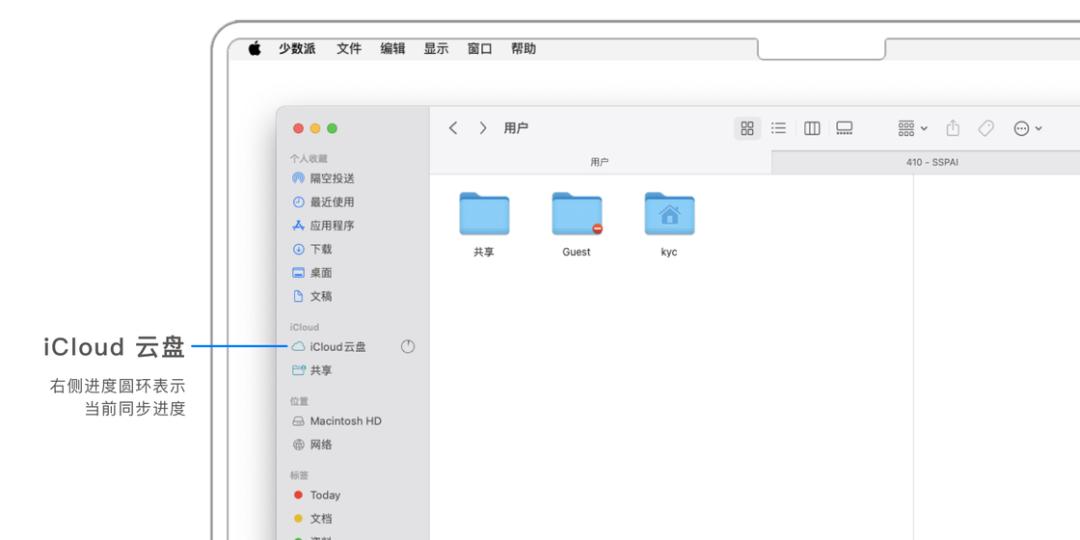Go forward with the right chevron

pyautogui.click(x=483, y=128)
